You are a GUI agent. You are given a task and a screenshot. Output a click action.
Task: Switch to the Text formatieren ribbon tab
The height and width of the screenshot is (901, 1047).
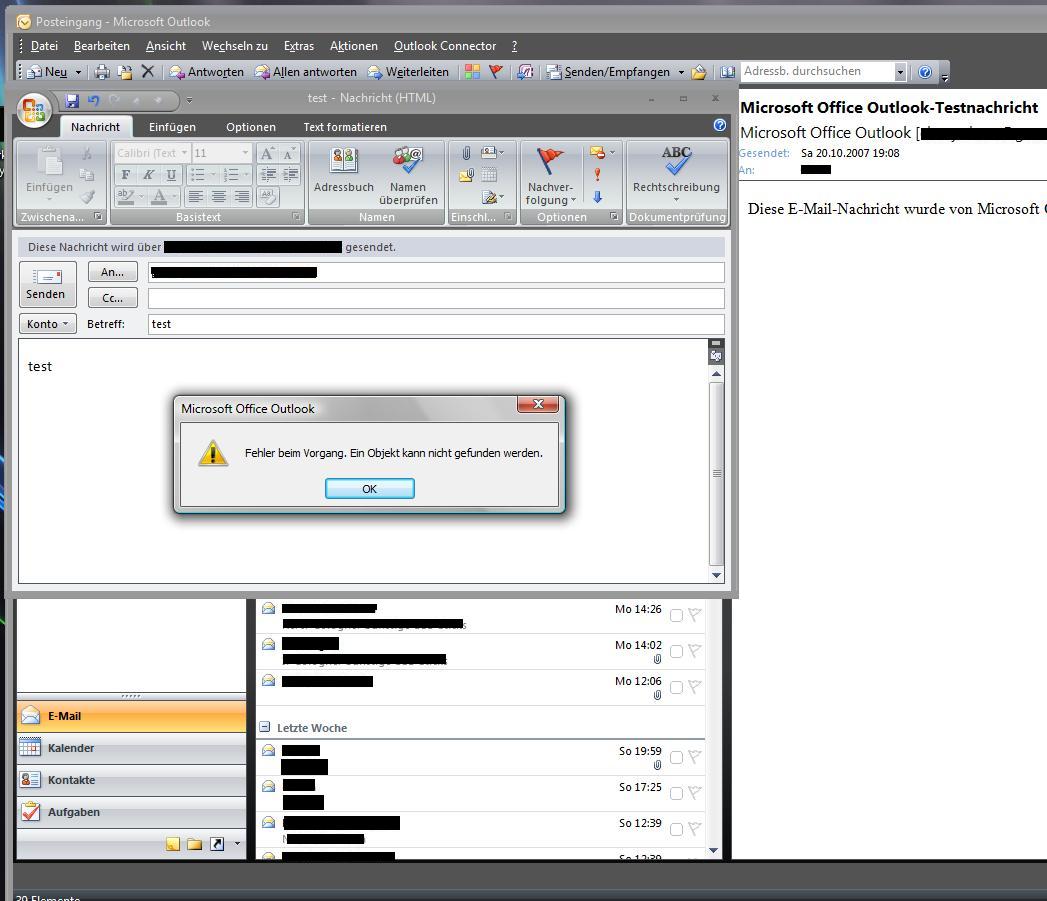[x=345, y=127]
